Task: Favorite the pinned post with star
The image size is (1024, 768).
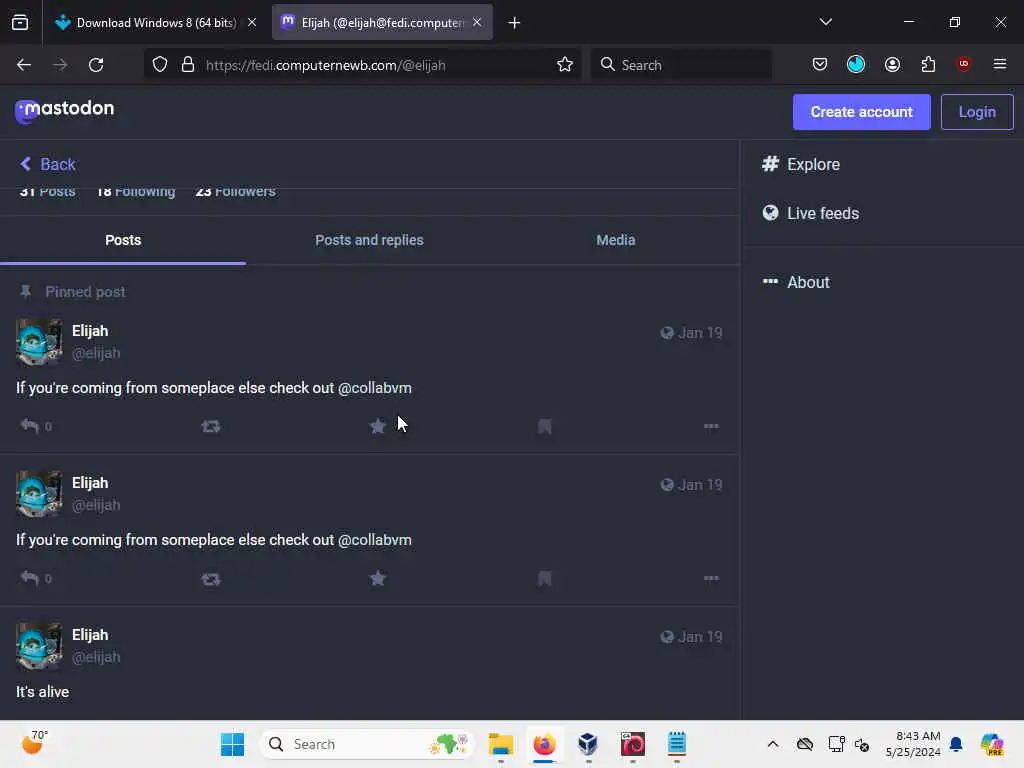Action: (x=377, y=426)
